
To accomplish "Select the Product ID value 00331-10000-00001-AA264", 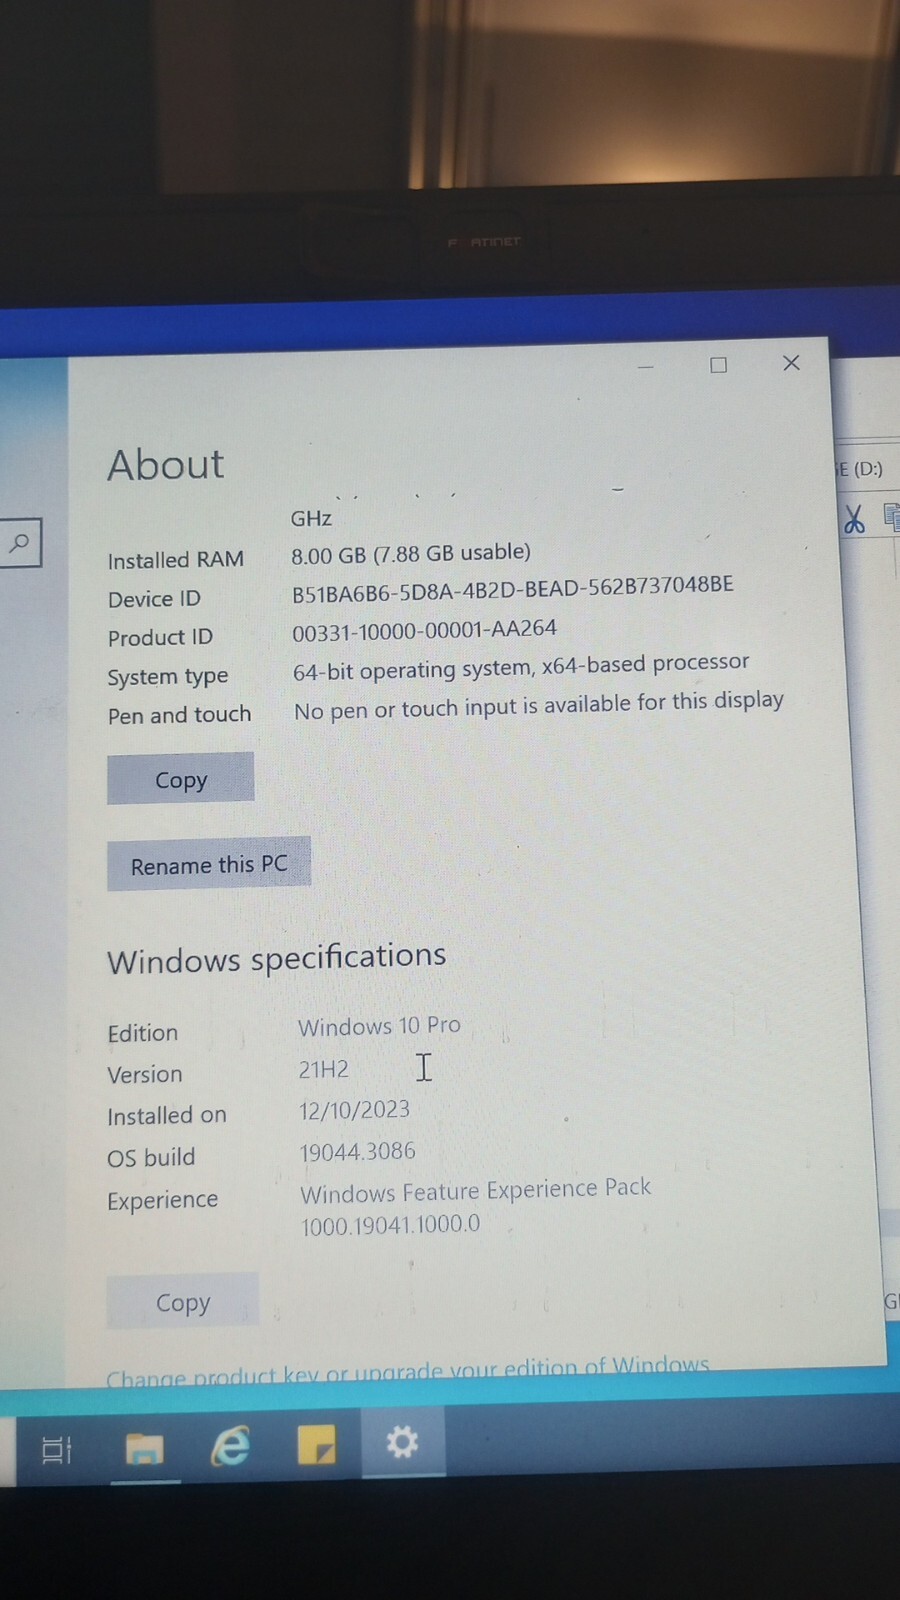I will pos(425,631).
